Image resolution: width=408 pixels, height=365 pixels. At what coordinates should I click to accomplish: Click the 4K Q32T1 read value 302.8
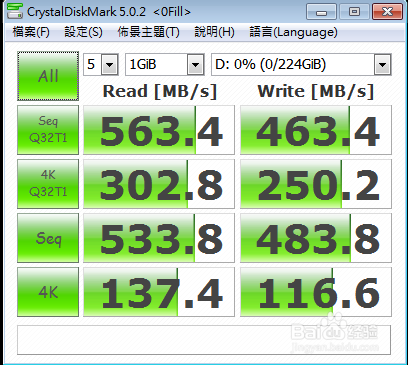point(159,184)
